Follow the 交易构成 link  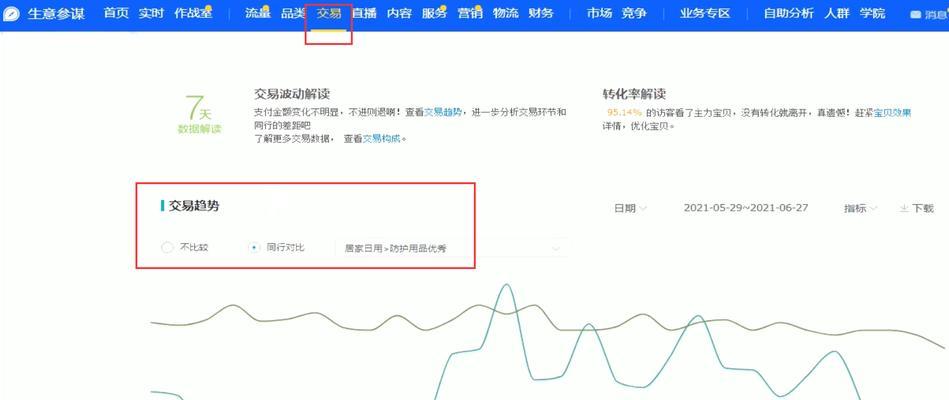[381, 139]
